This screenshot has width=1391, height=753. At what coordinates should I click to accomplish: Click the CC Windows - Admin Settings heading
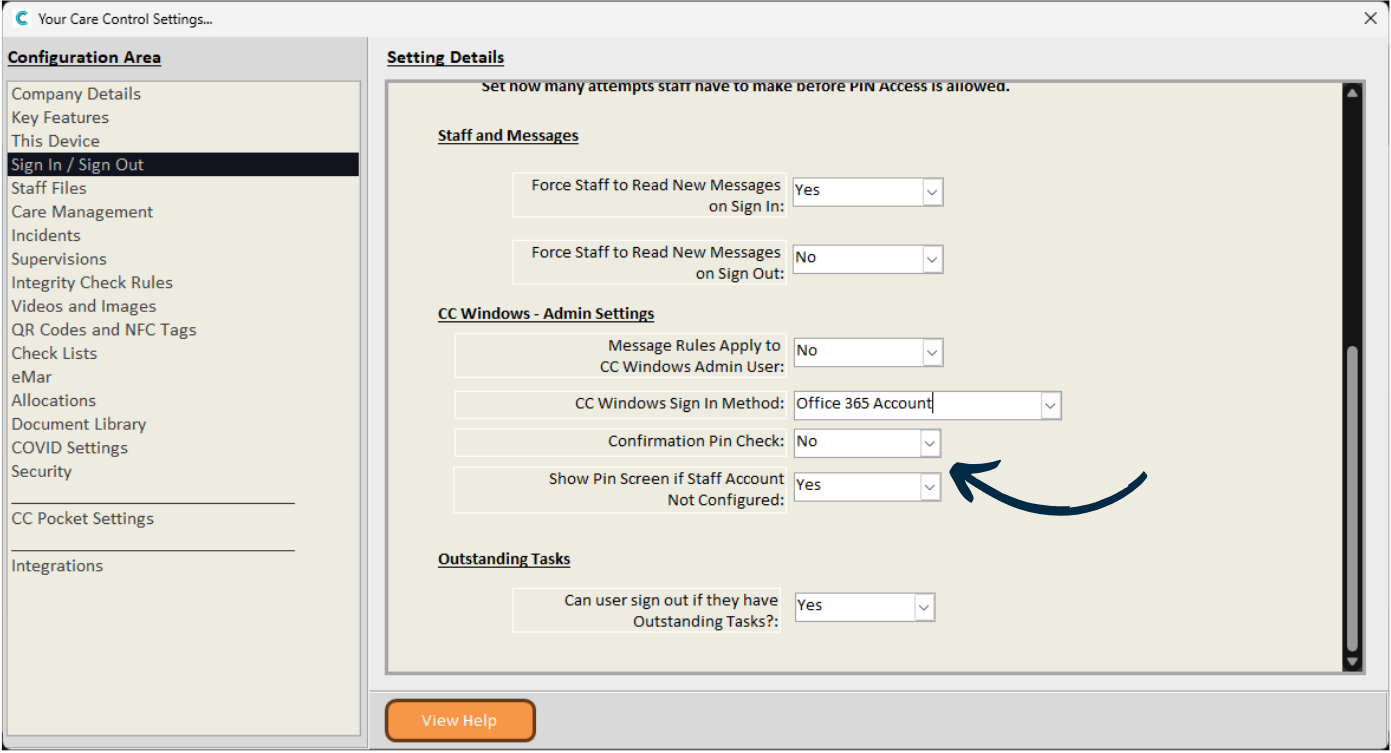546,314
